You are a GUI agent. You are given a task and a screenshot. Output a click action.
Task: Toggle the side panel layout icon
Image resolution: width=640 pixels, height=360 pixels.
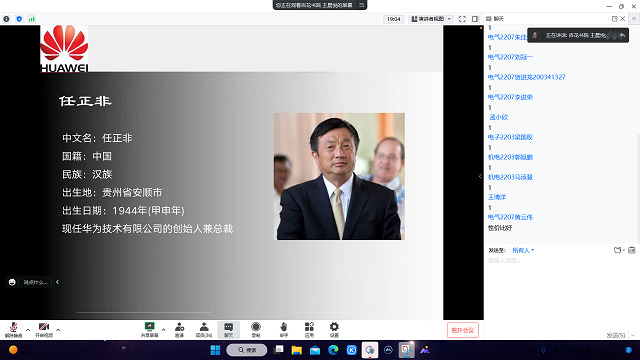[x=475, y=19]
